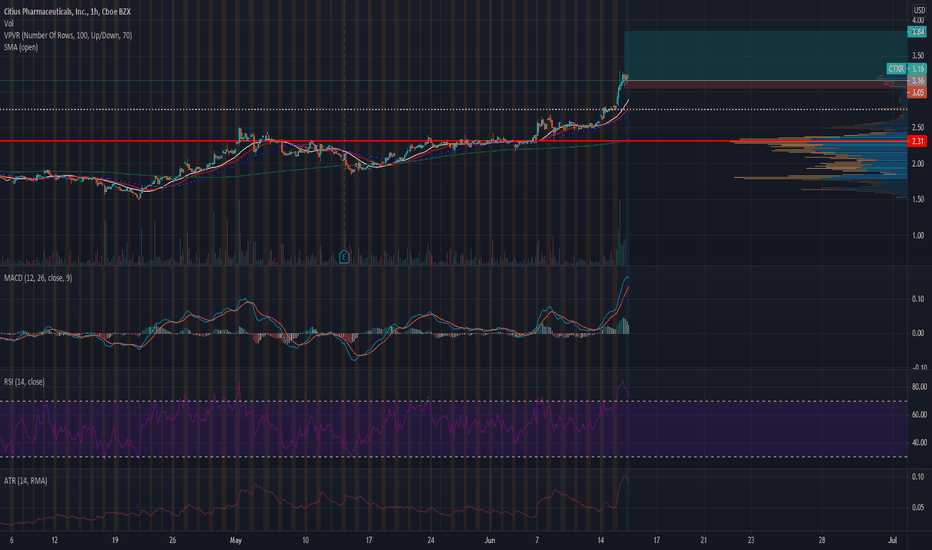Viewport: 932px width, 550px height.
Task: Open MACD (12, 26, close, 9) legend
Action: (x=38, y=278)
